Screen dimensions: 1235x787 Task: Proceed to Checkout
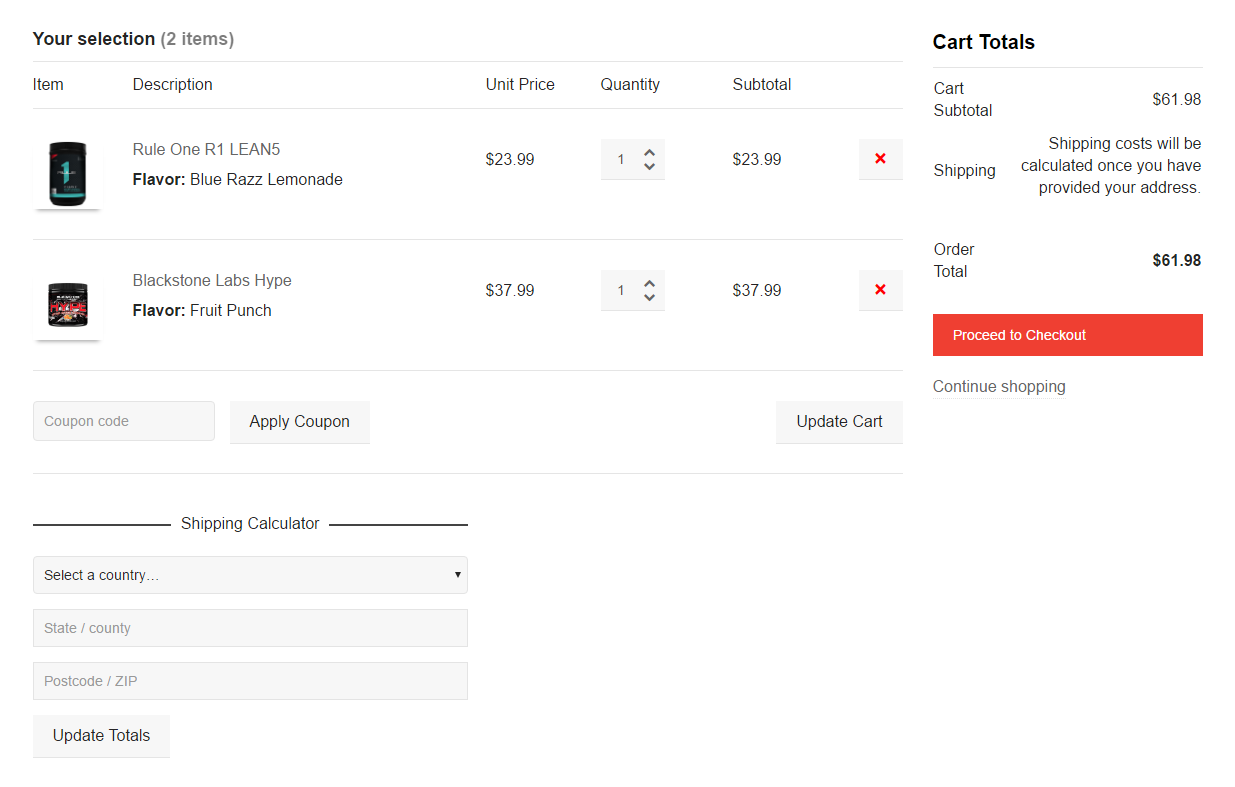click(1067, 335)
